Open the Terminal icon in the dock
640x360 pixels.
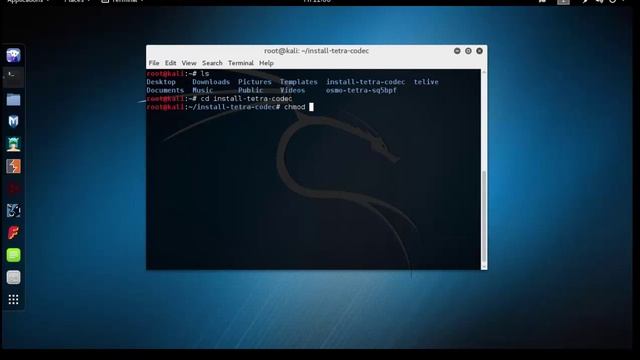point(13,77)
